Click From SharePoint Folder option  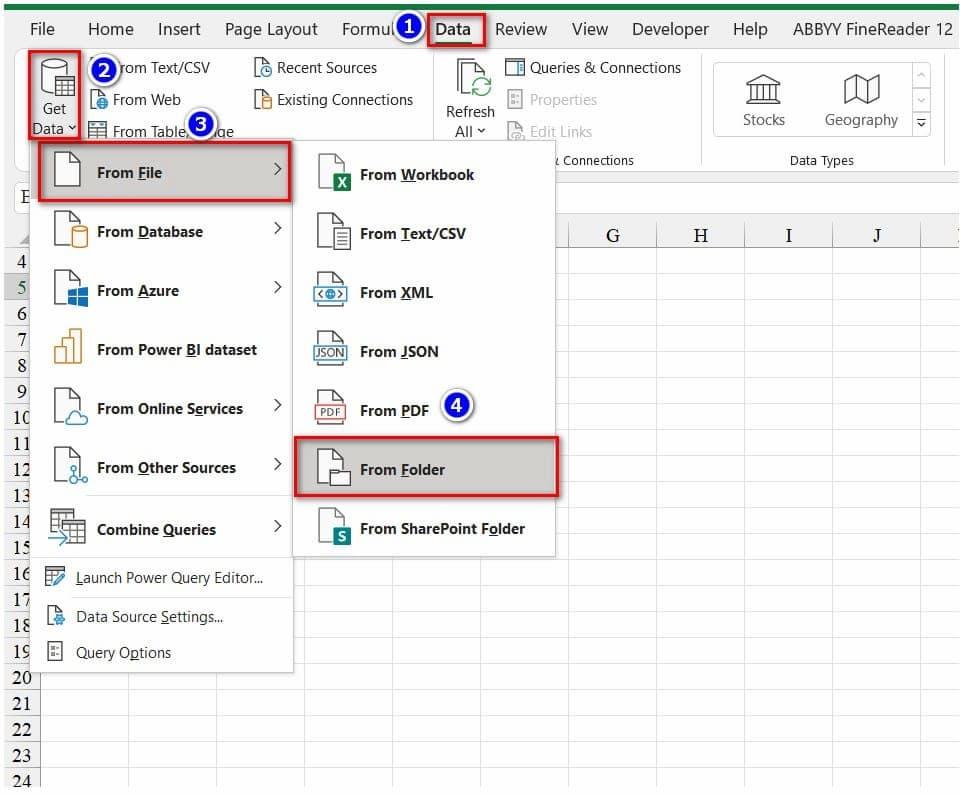tap(441, 529)
